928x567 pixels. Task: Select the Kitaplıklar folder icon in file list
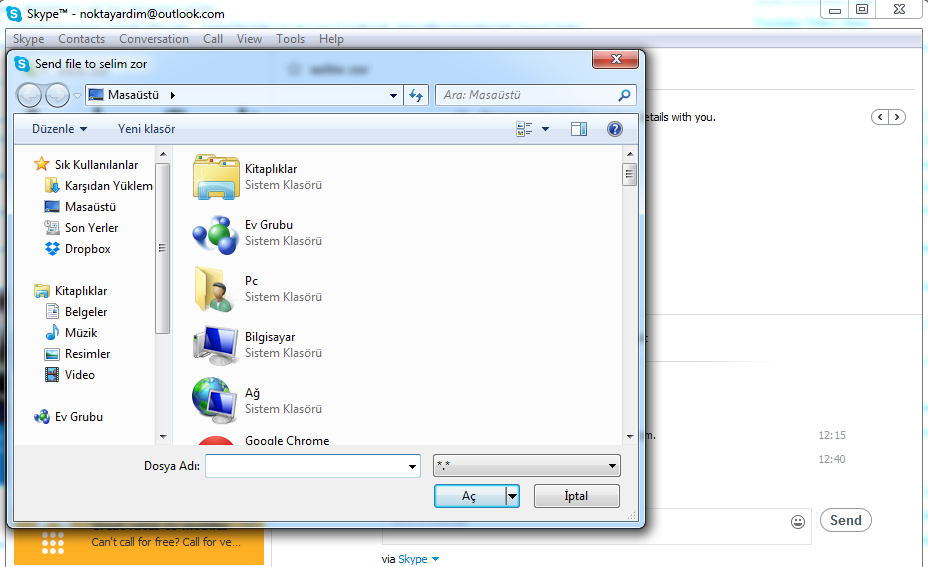coord(215,176)
